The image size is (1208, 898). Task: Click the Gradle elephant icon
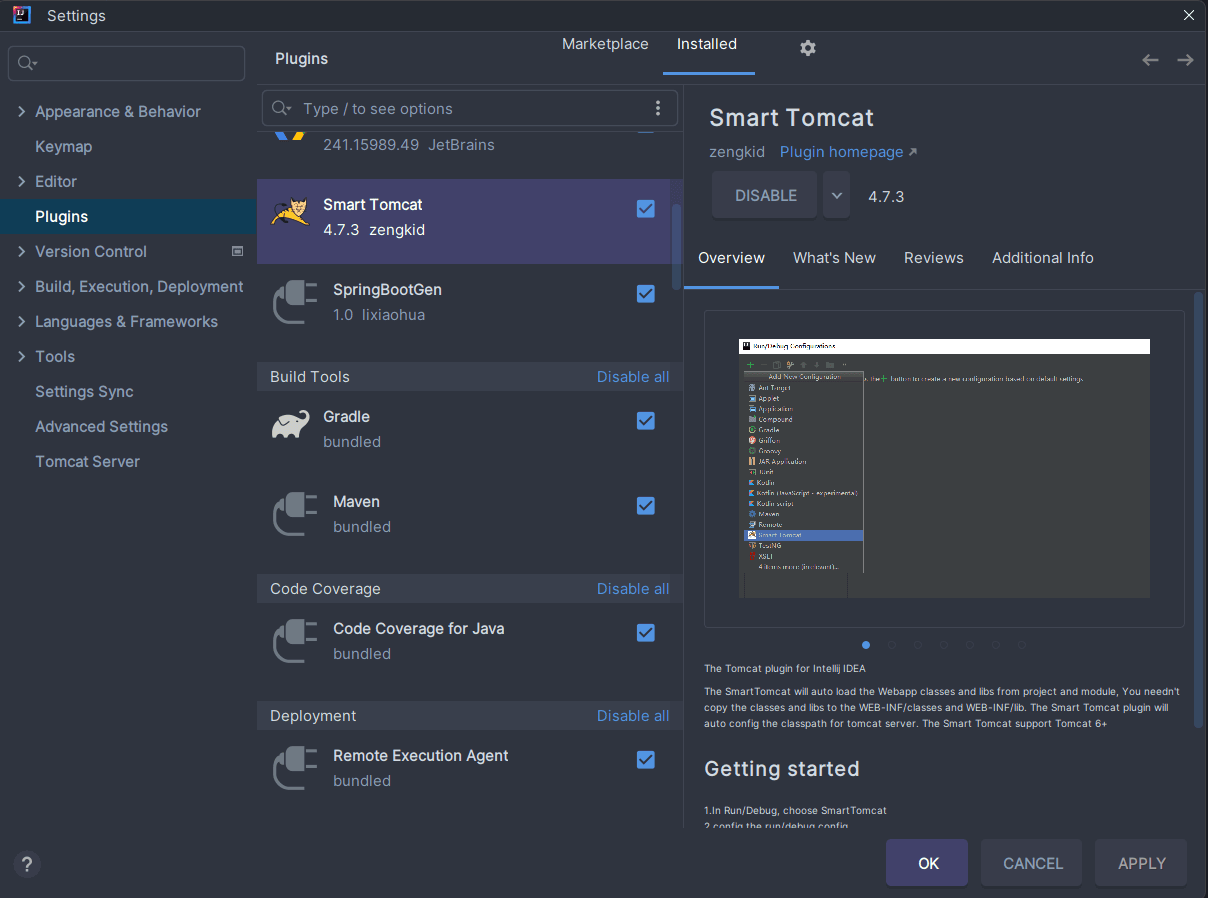(x=290, y=426)
